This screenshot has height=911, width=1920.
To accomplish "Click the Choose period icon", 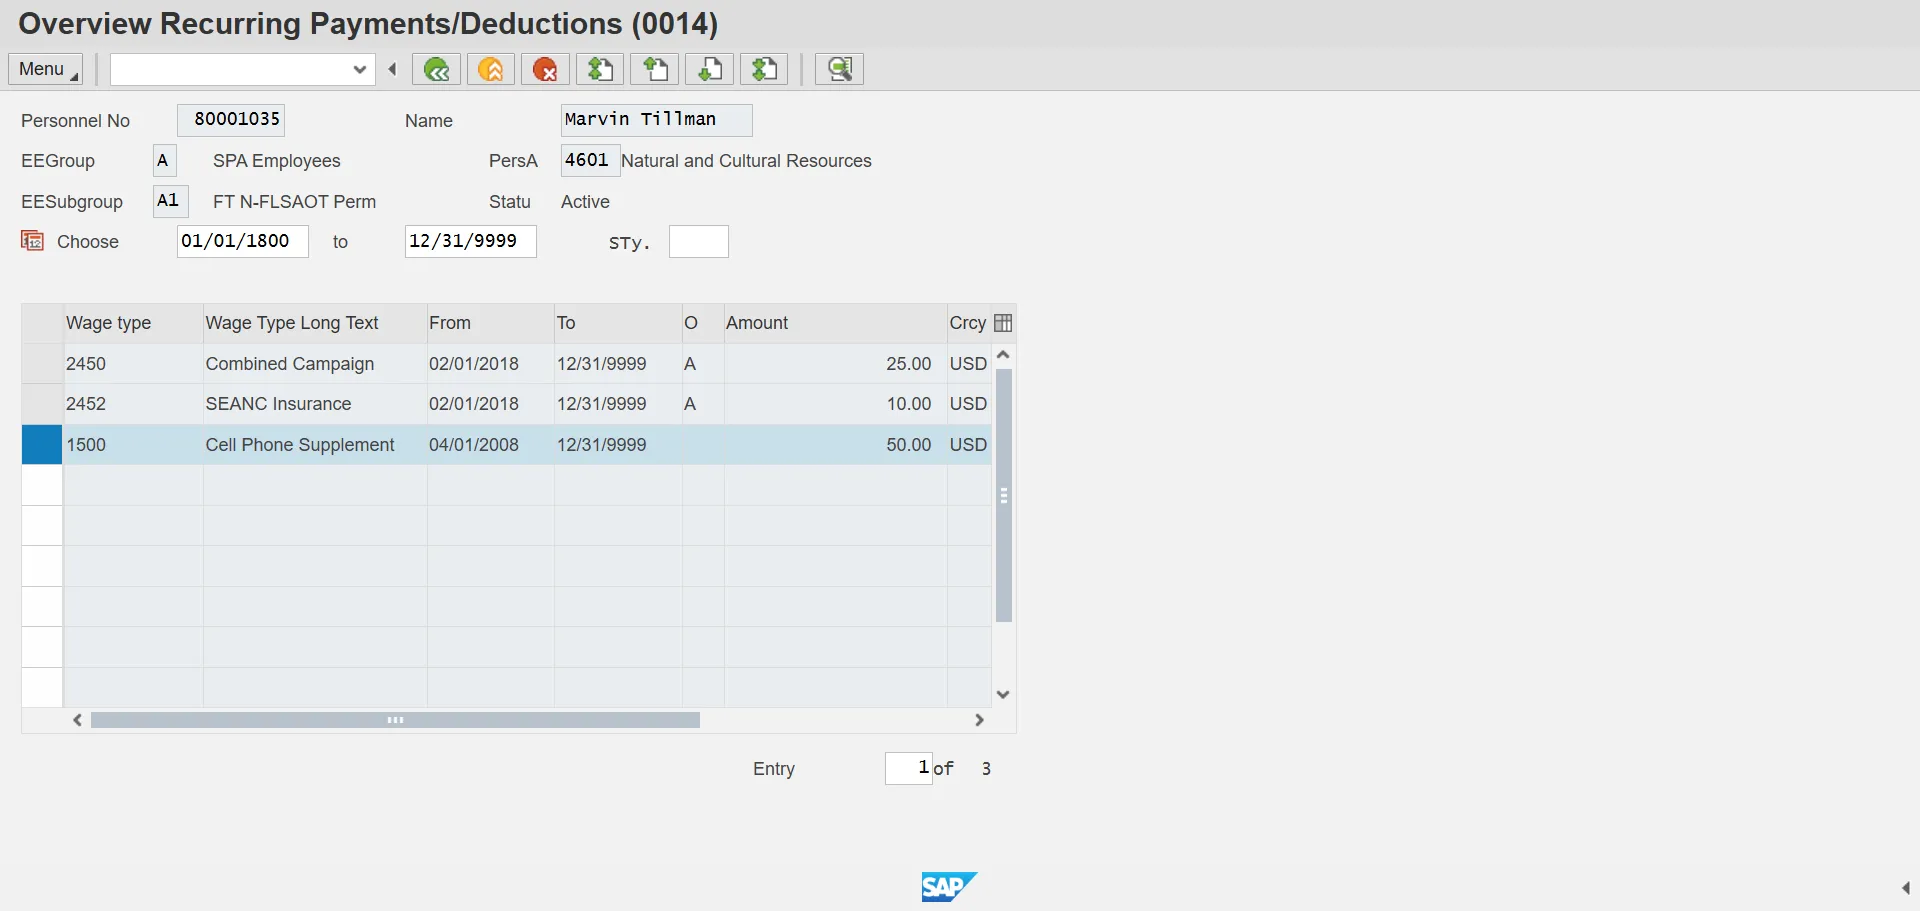I will [32, 241].
